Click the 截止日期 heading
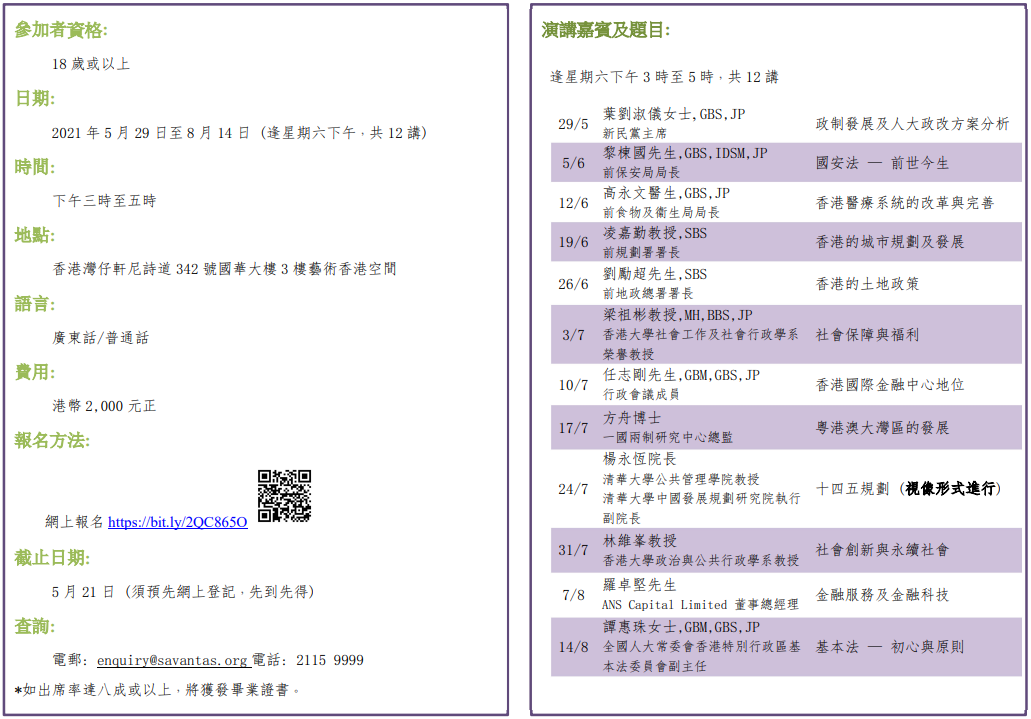 [x=52, y=558]
